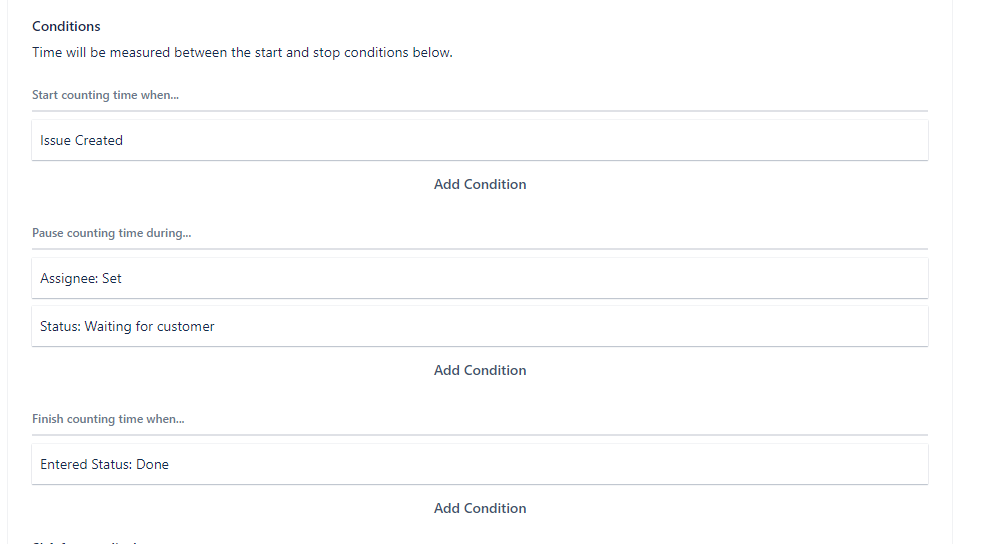This screenshot has width=981, height=544.
Task: Click the word 'Done' in finish condition
Action: [152, 465]
